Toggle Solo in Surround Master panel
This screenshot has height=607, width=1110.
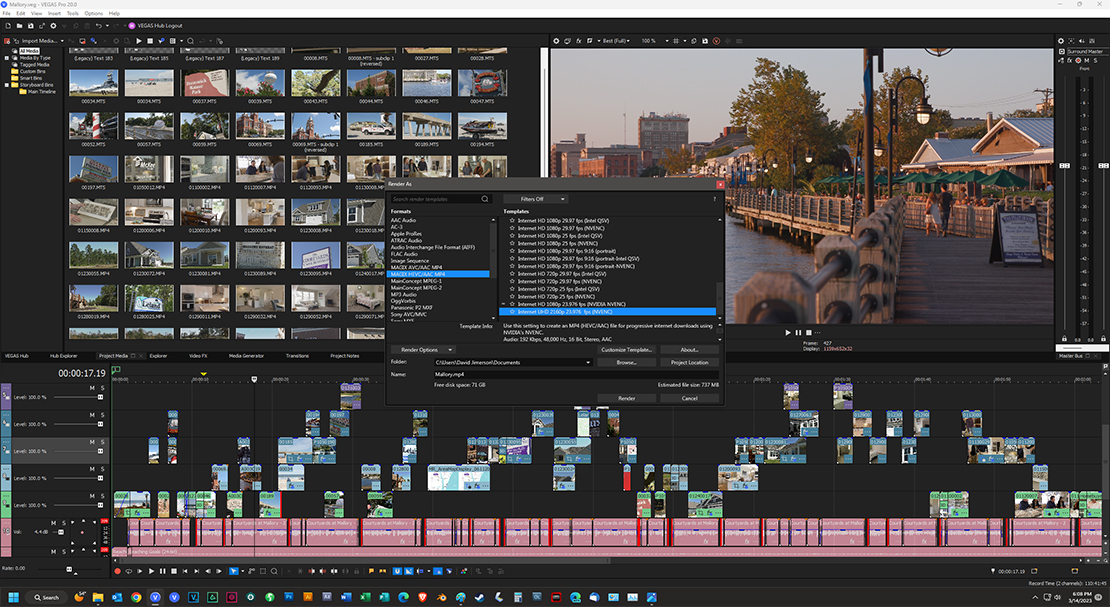tap(1095, 60)
